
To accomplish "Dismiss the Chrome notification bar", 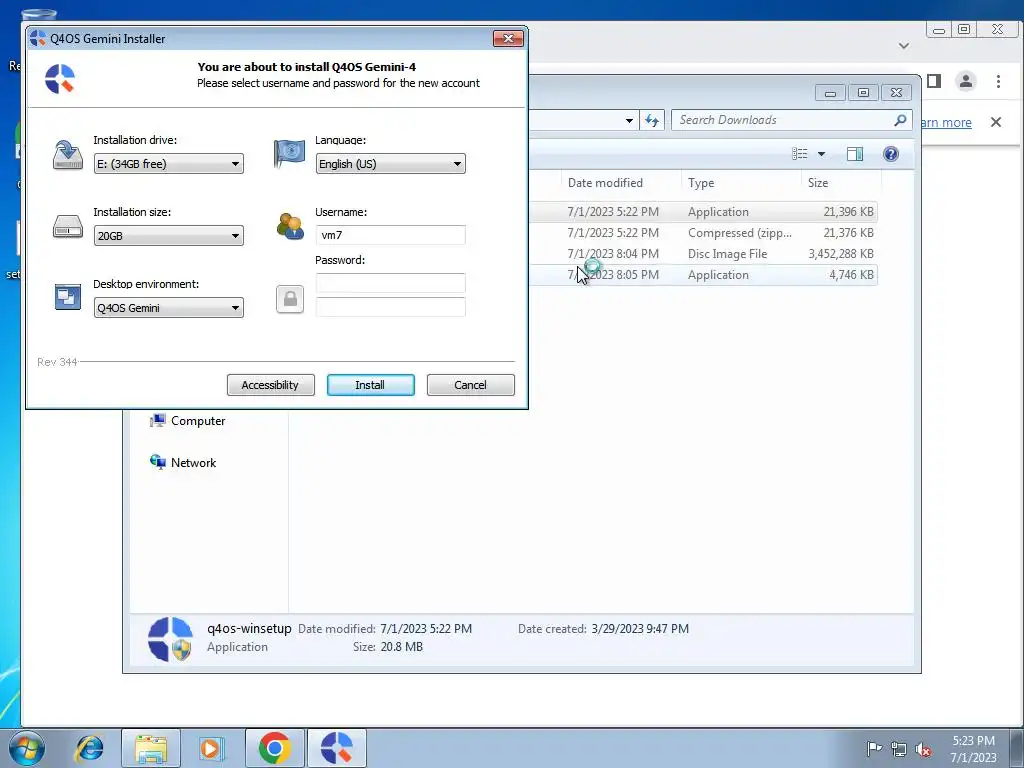I will pos(996,122).
